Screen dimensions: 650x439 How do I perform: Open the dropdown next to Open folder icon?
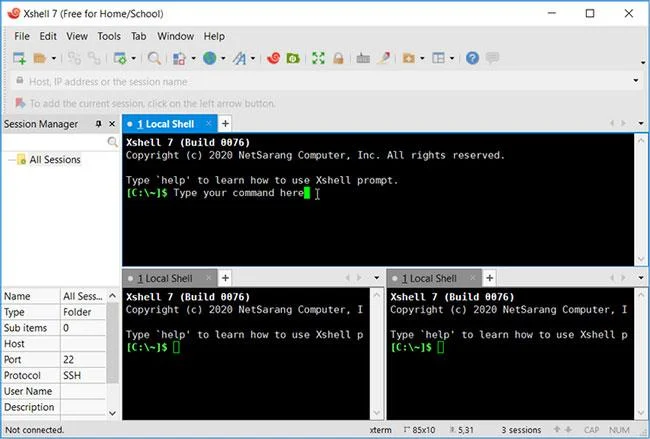(53, 58)
